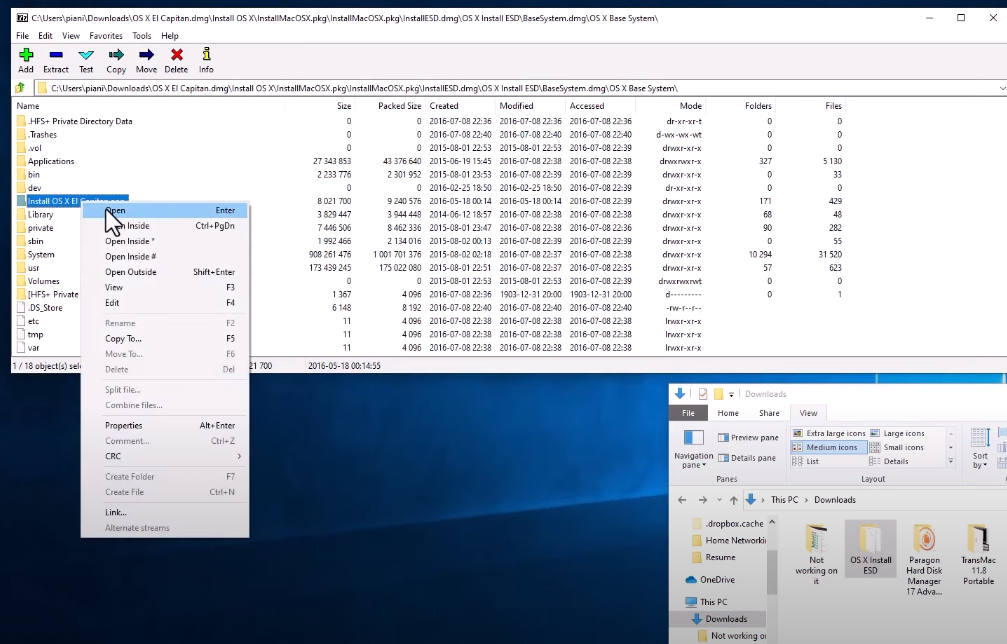
Task: Go up one folder level in 7-Zip
Action: point(20,88)
